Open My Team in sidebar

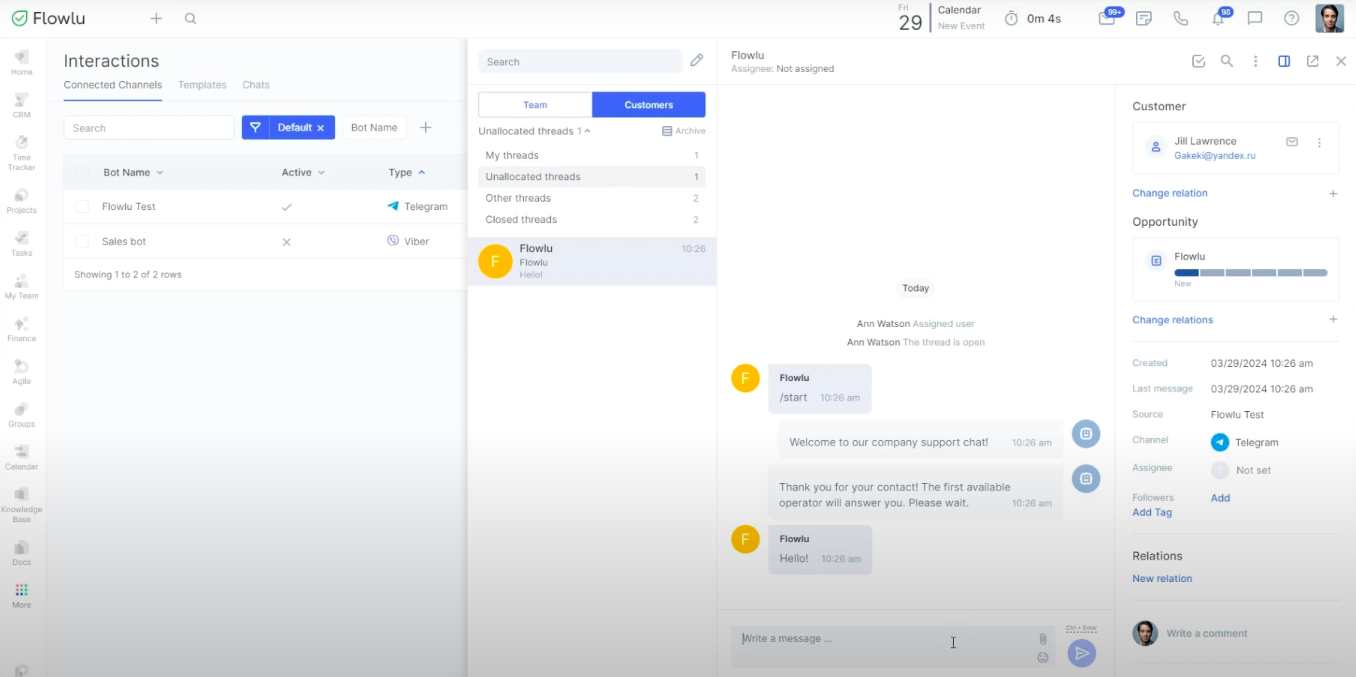coord(22,287)
